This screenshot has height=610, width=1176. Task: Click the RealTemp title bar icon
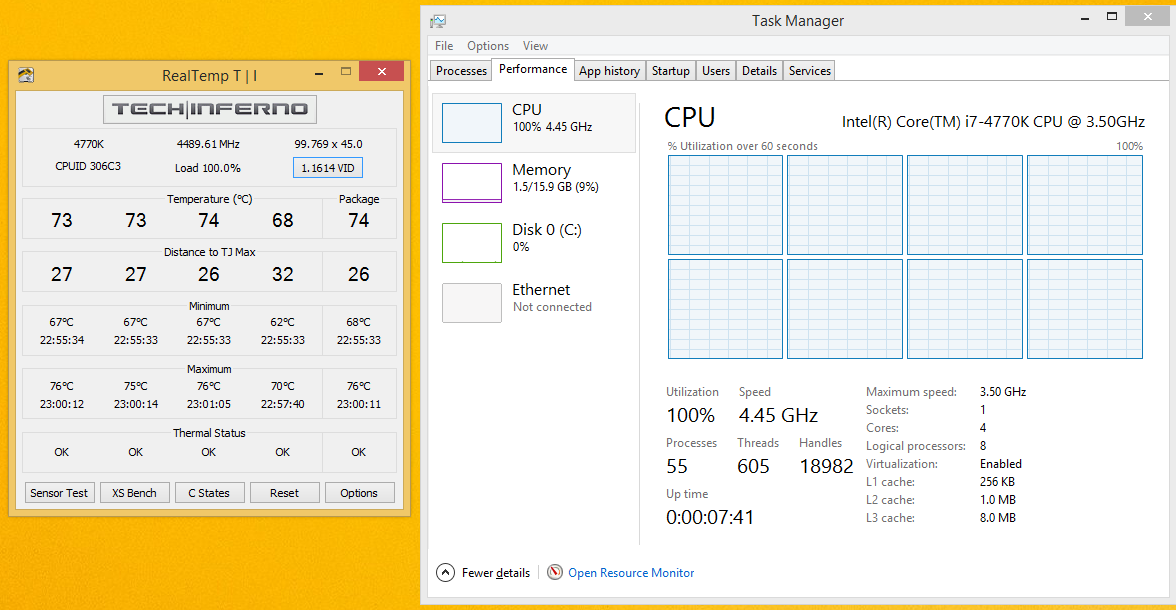coord(26,75)
